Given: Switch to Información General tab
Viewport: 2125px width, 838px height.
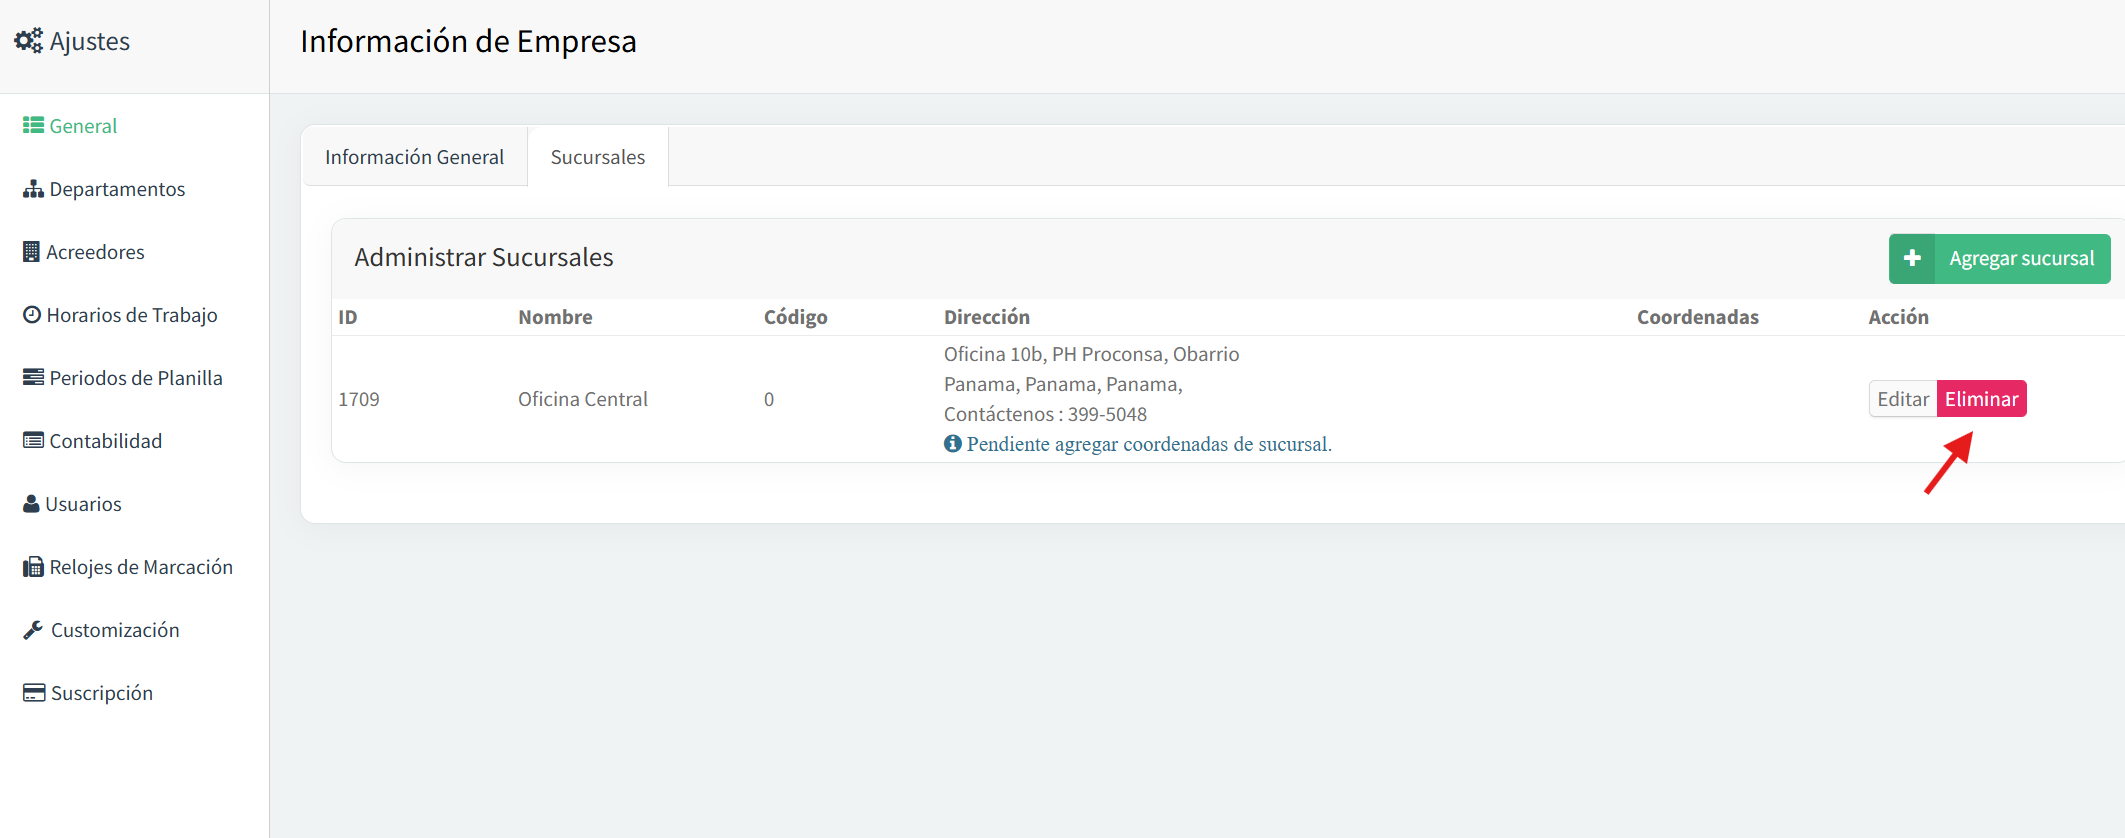Looking at the screenshot, I should point(414,157).
